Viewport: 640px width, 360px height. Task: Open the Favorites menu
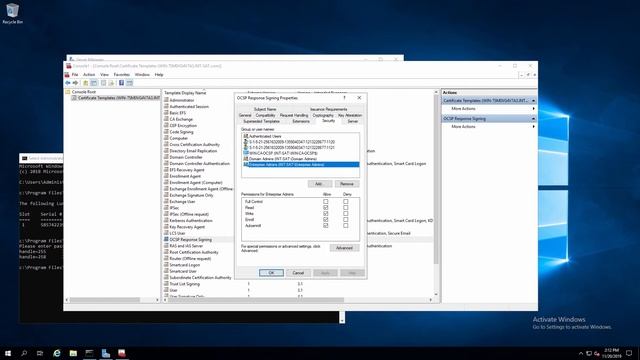[x=122, y=75]
